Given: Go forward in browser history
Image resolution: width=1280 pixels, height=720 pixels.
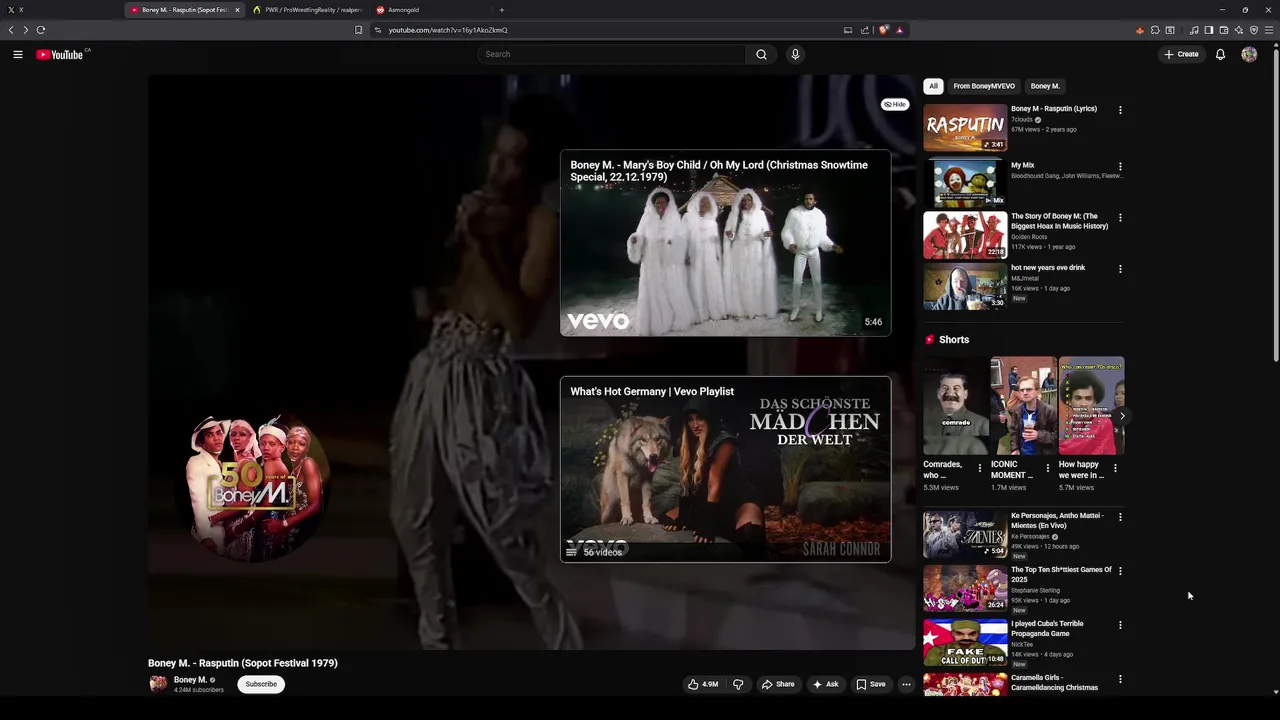Looking at the screenshot, I should (x=26, y=30).
